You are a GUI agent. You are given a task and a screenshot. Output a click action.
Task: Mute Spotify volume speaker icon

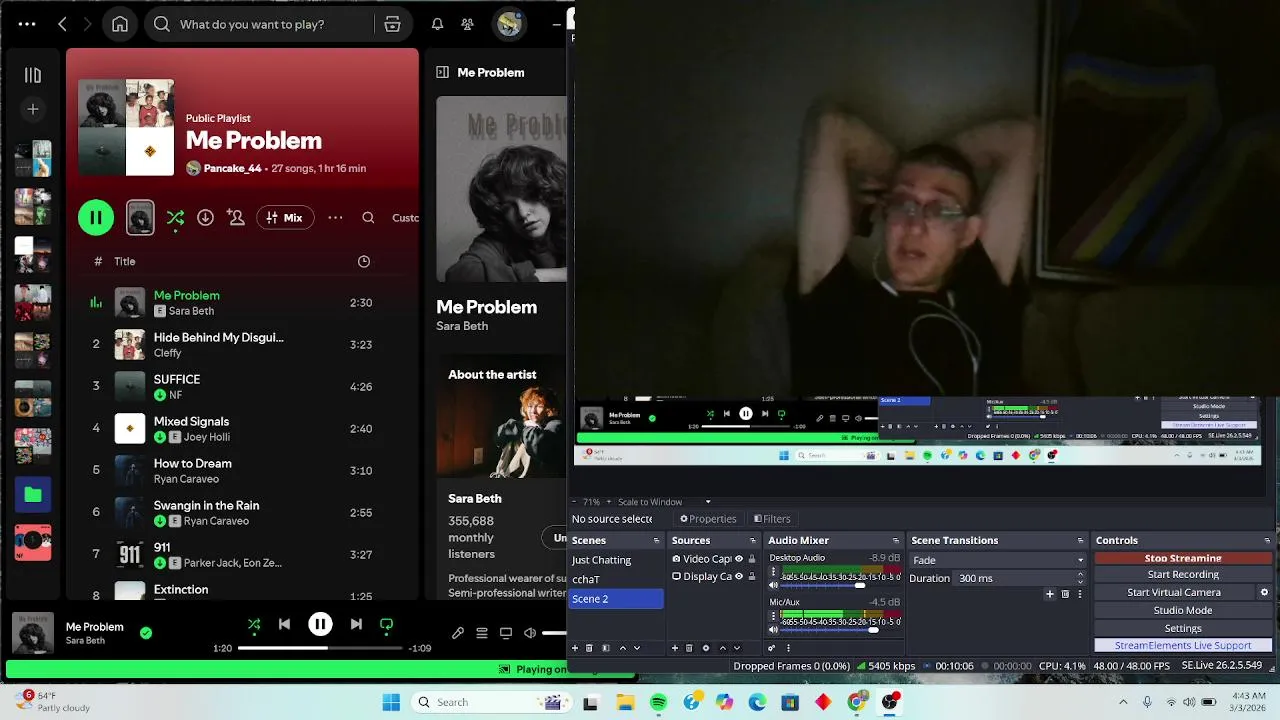point(530,633)
